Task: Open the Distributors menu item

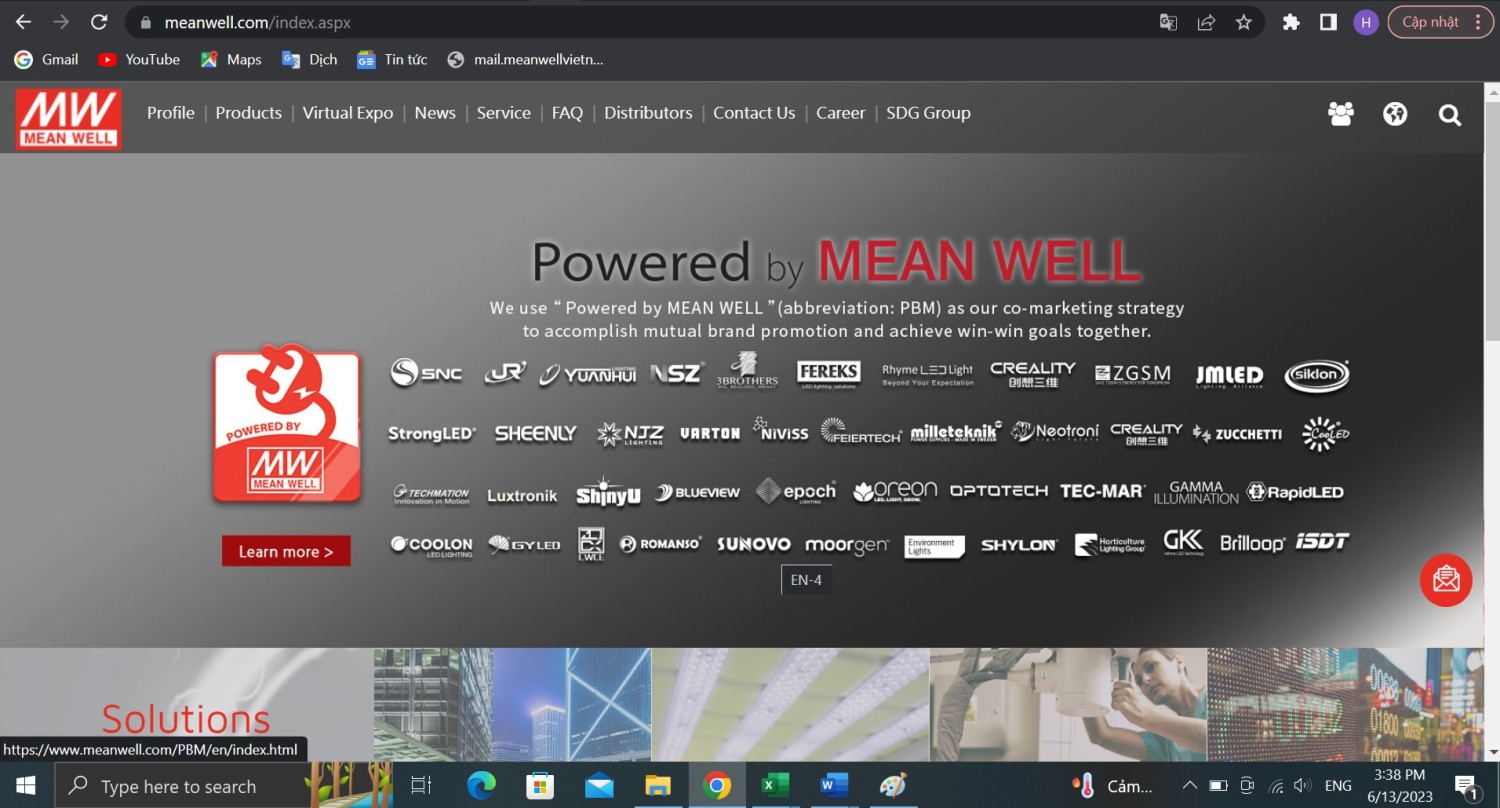Action: coord(648,113)
